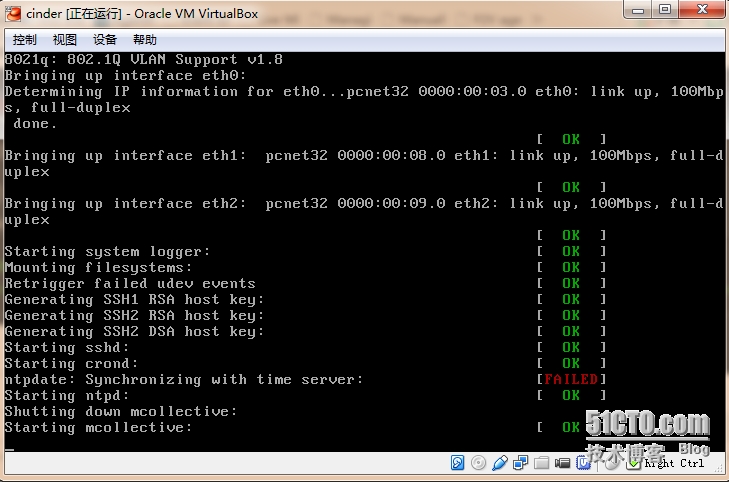The image size is (729, 482).
Task: Click the hard disk activity icon
Action: (x=457, y=462)
